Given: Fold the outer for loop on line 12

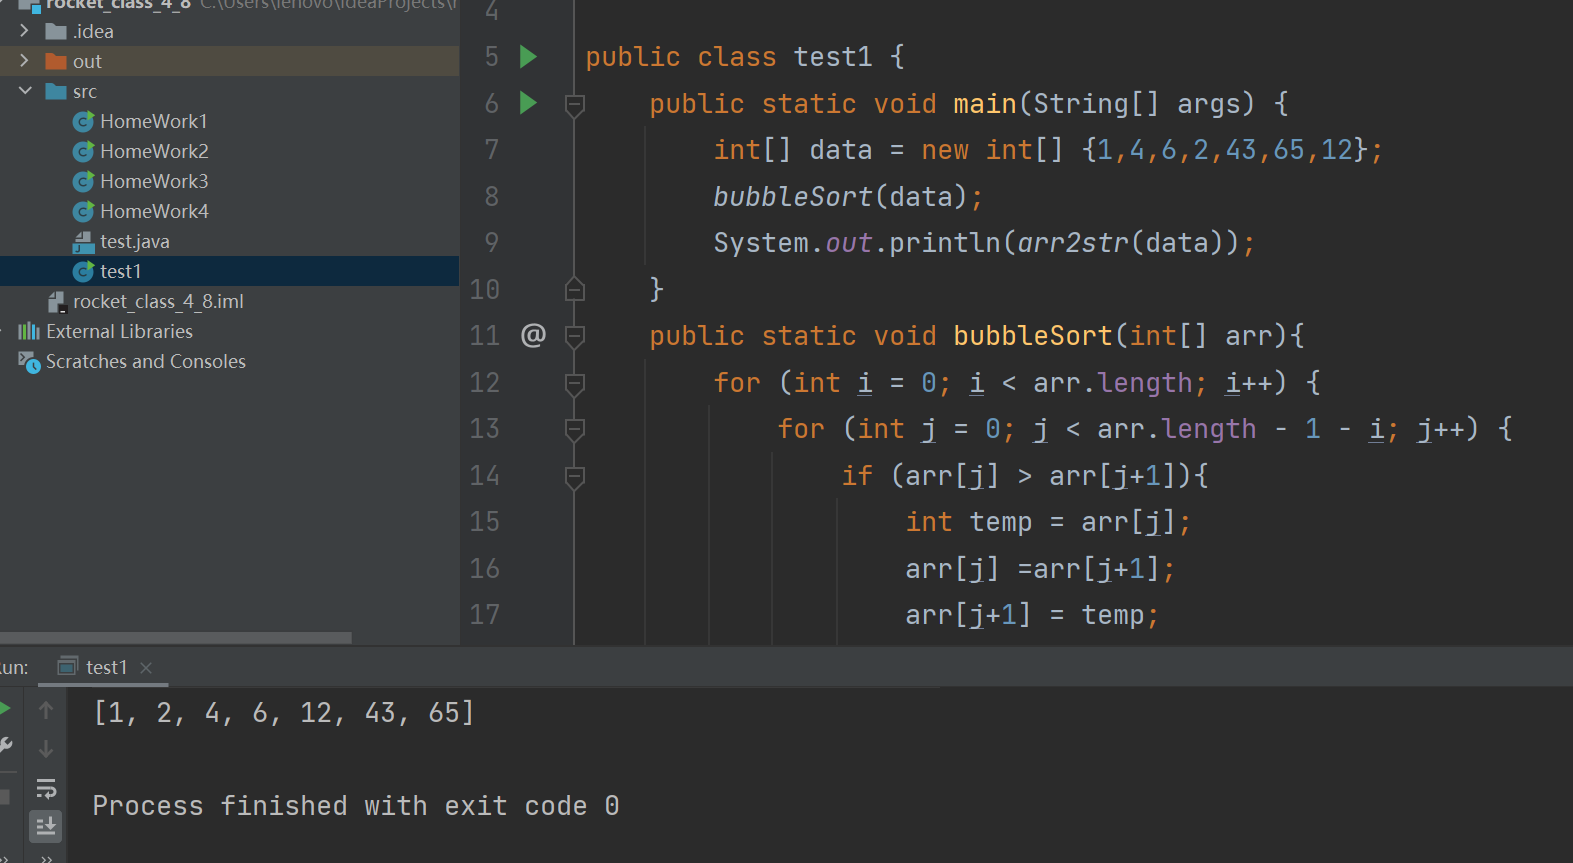Looking at the screenshot, I should [575, 383].
